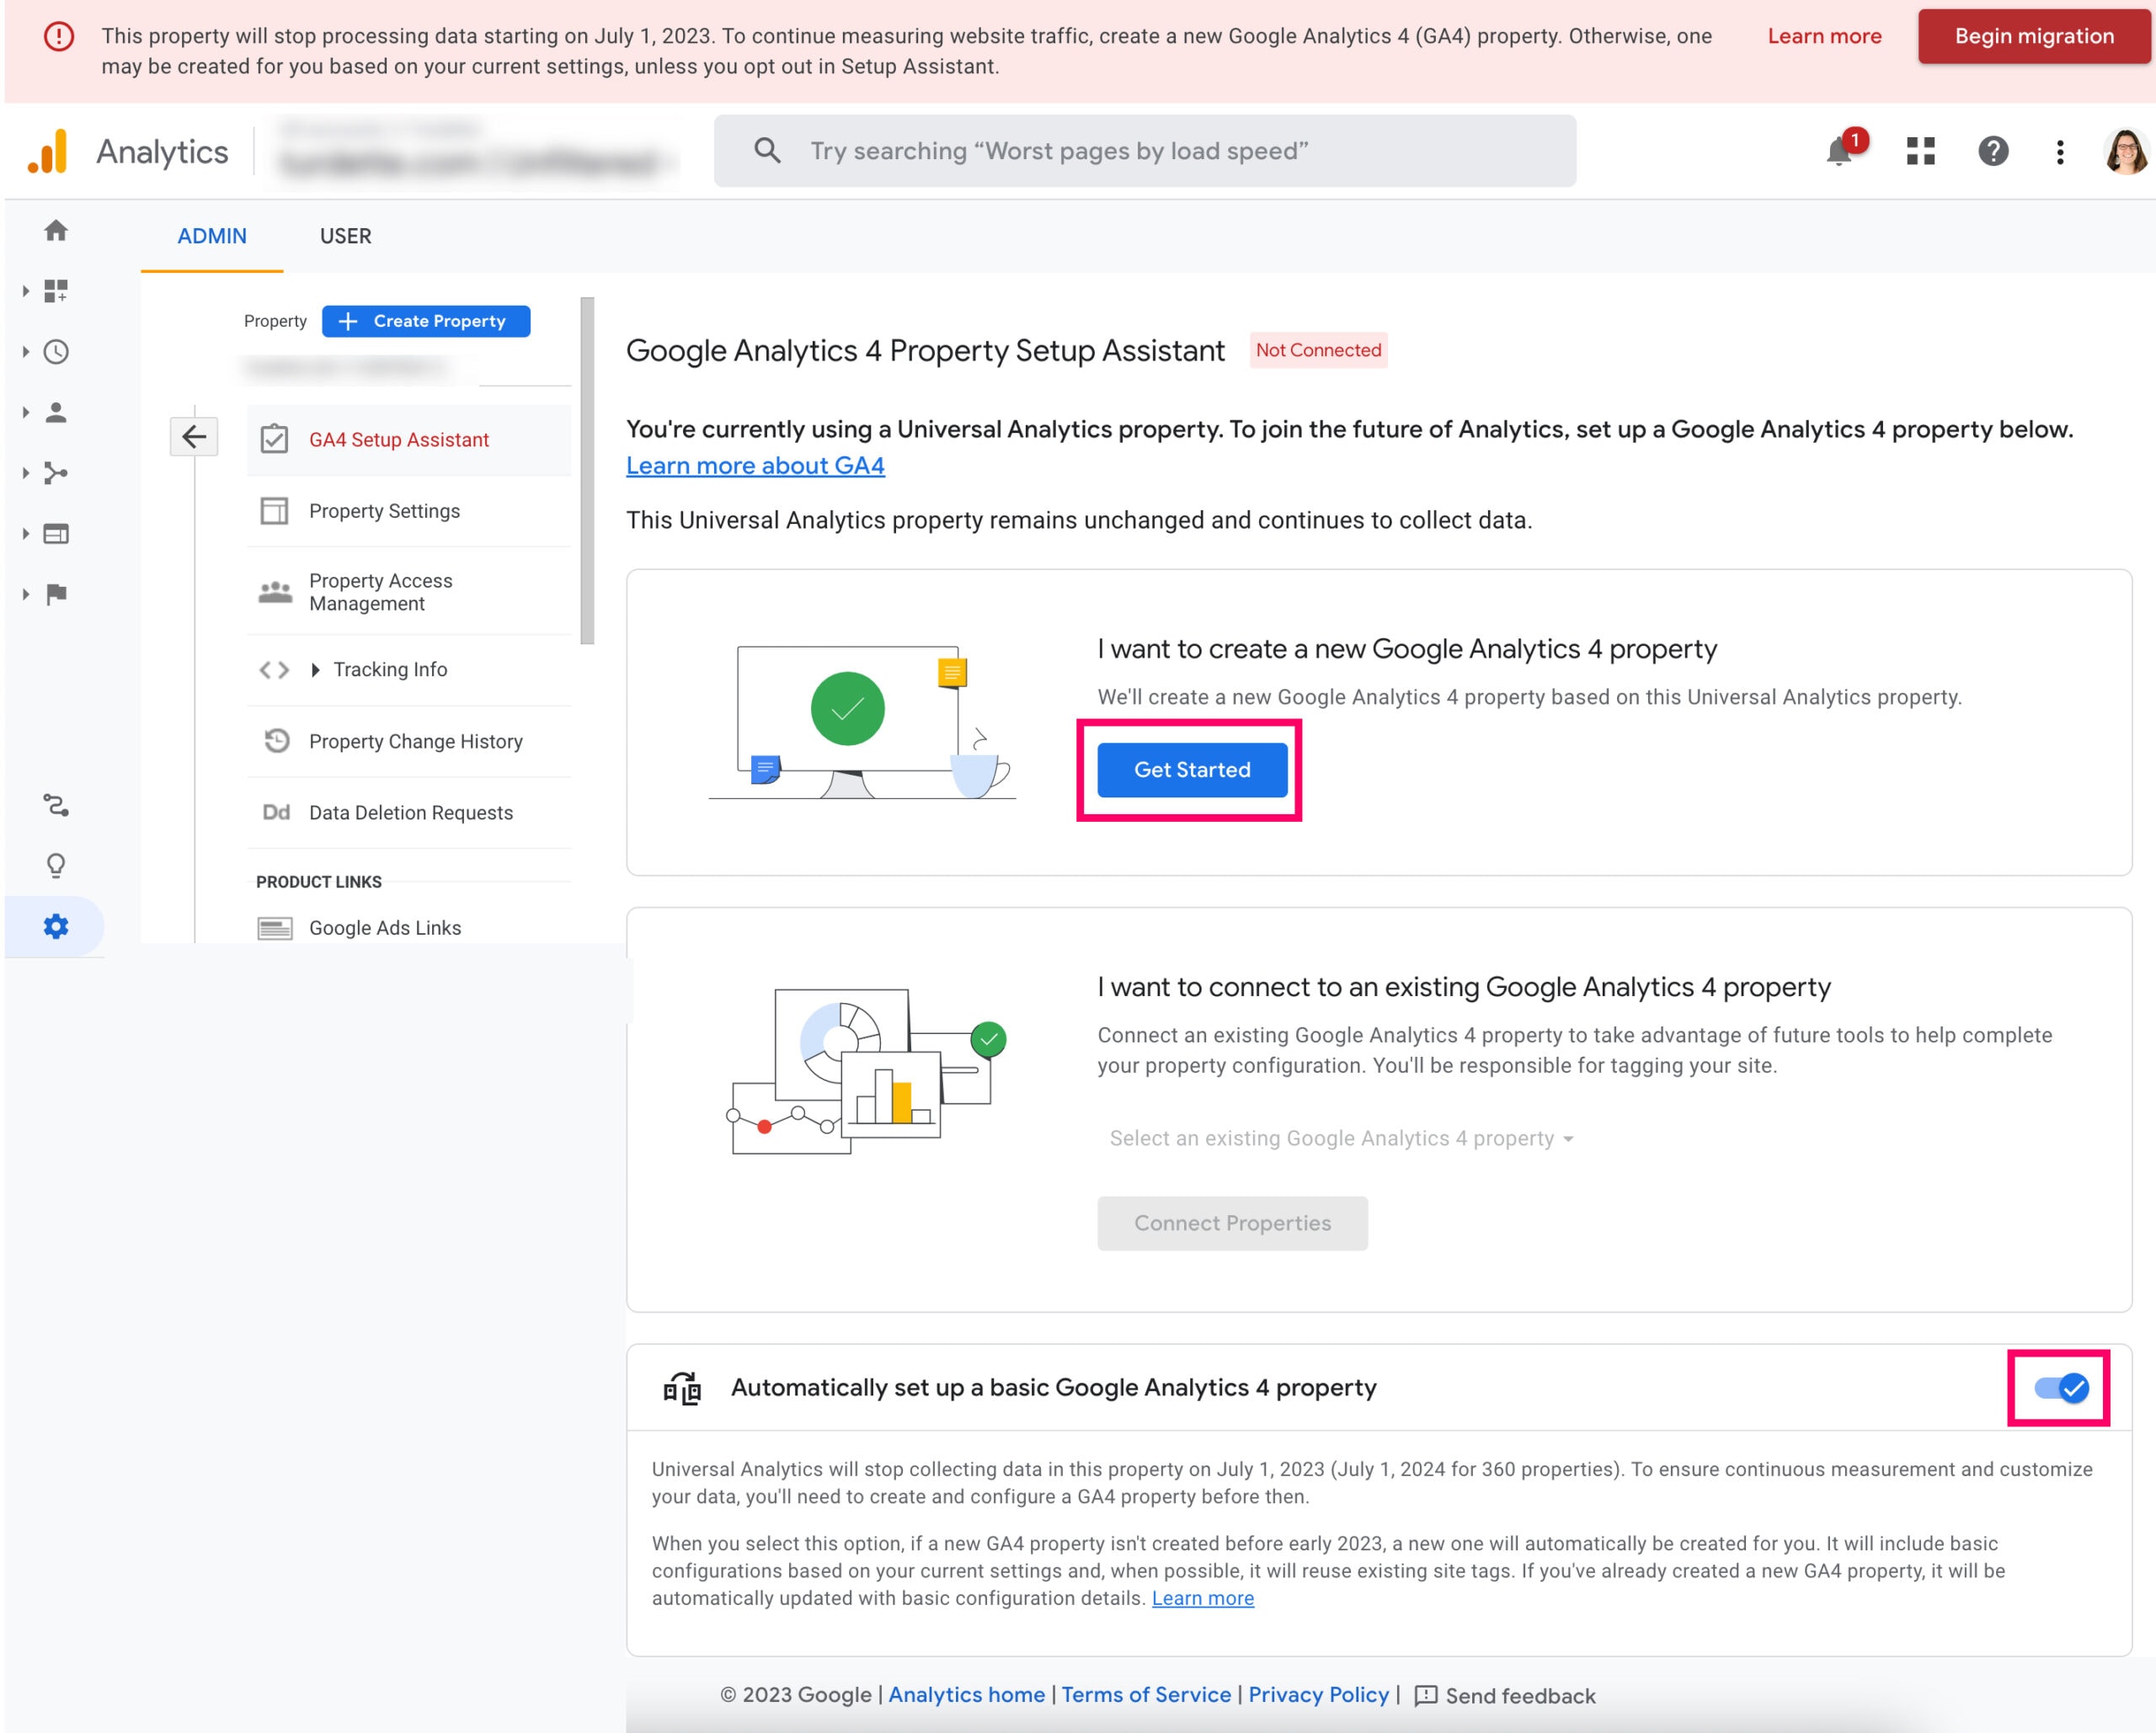Open Behavior icon in sidebar
2156x1733 pixels.
[56, 534]
